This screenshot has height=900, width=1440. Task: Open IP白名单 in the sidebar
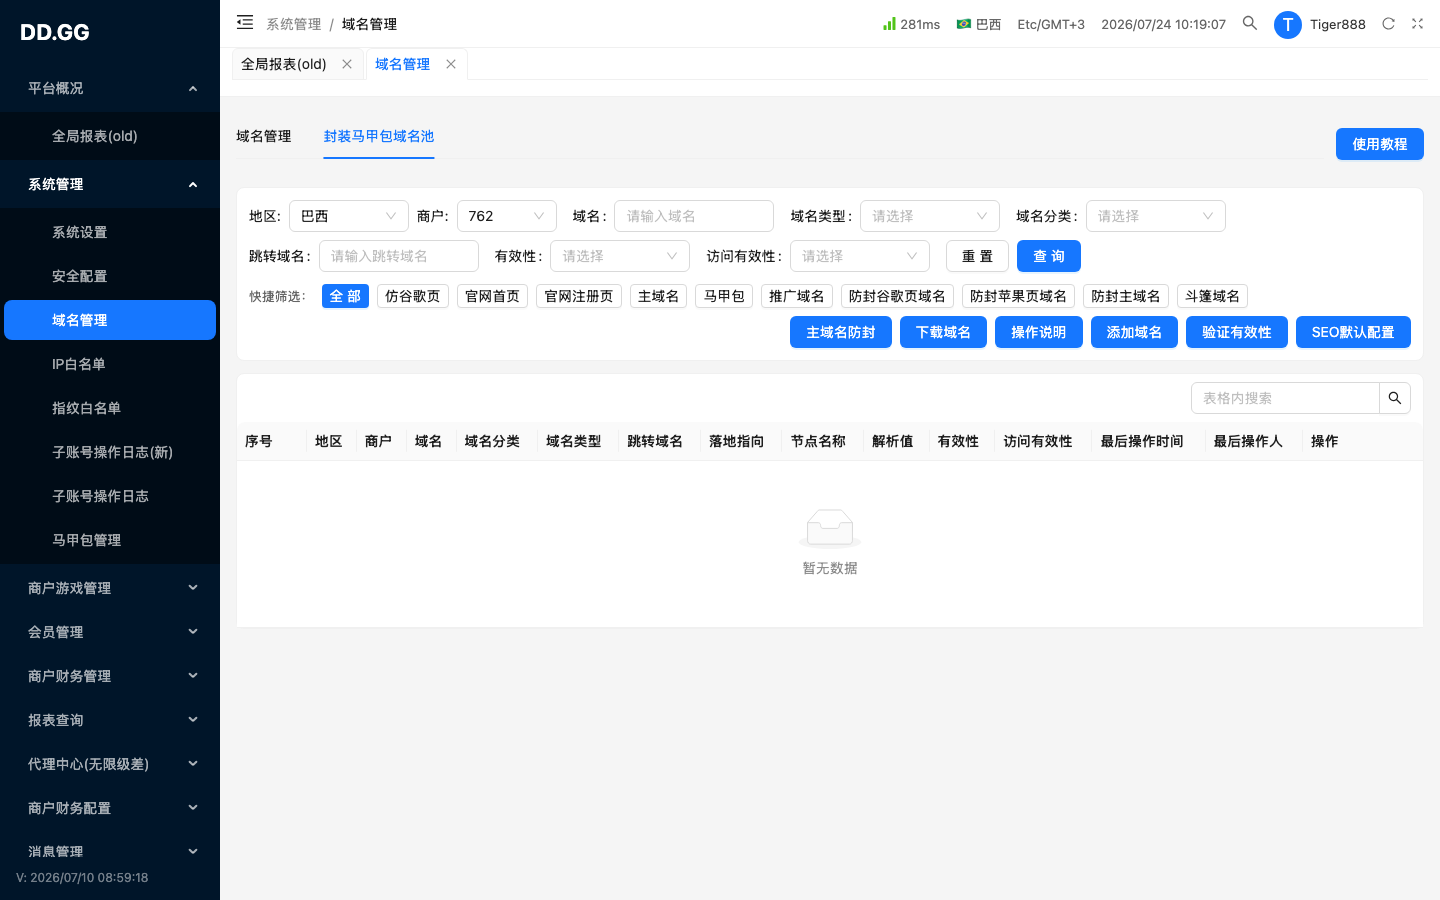(x=110, y=364)
